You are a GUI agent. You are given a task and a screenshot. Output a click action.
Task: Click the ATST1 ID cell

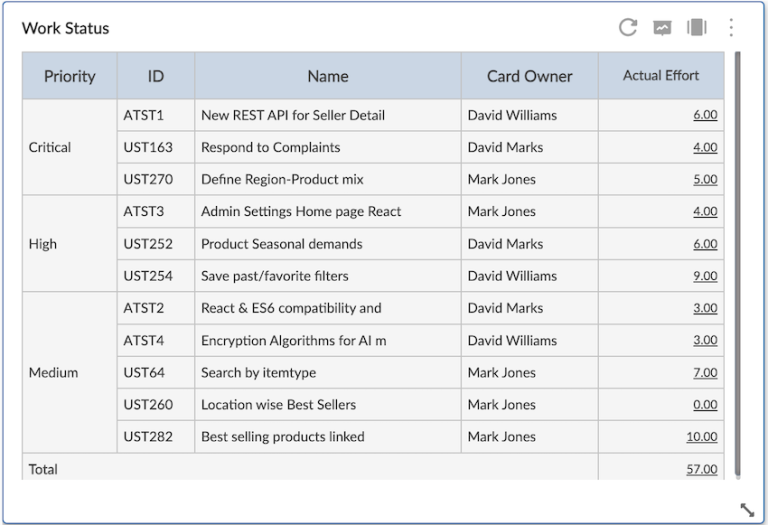(x=156, y=115)
